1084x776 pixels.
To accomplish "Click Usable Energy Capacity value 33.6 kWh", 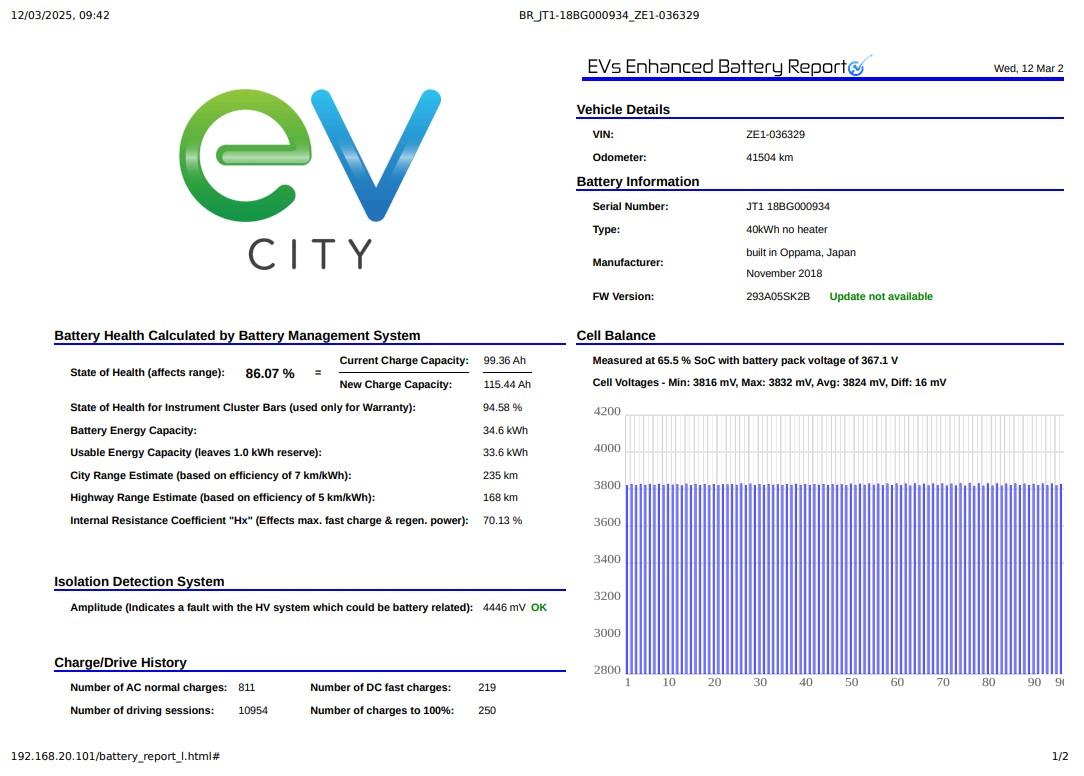I will 505,452.
